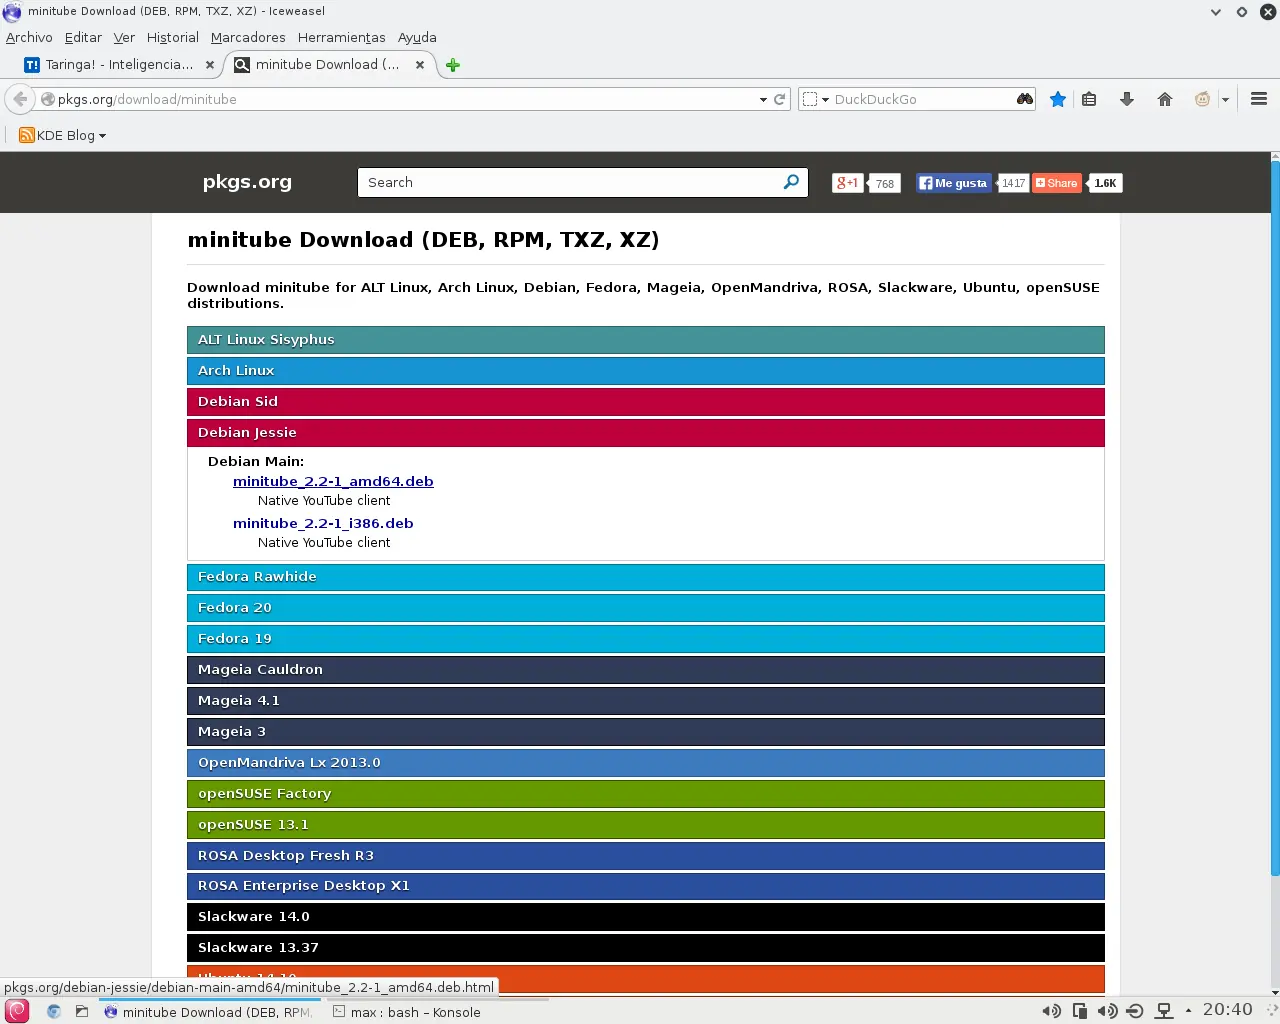Viewport: 1280px width, 1024px height.
Task: Click the browser back arrow button
Action: (20, 99)
